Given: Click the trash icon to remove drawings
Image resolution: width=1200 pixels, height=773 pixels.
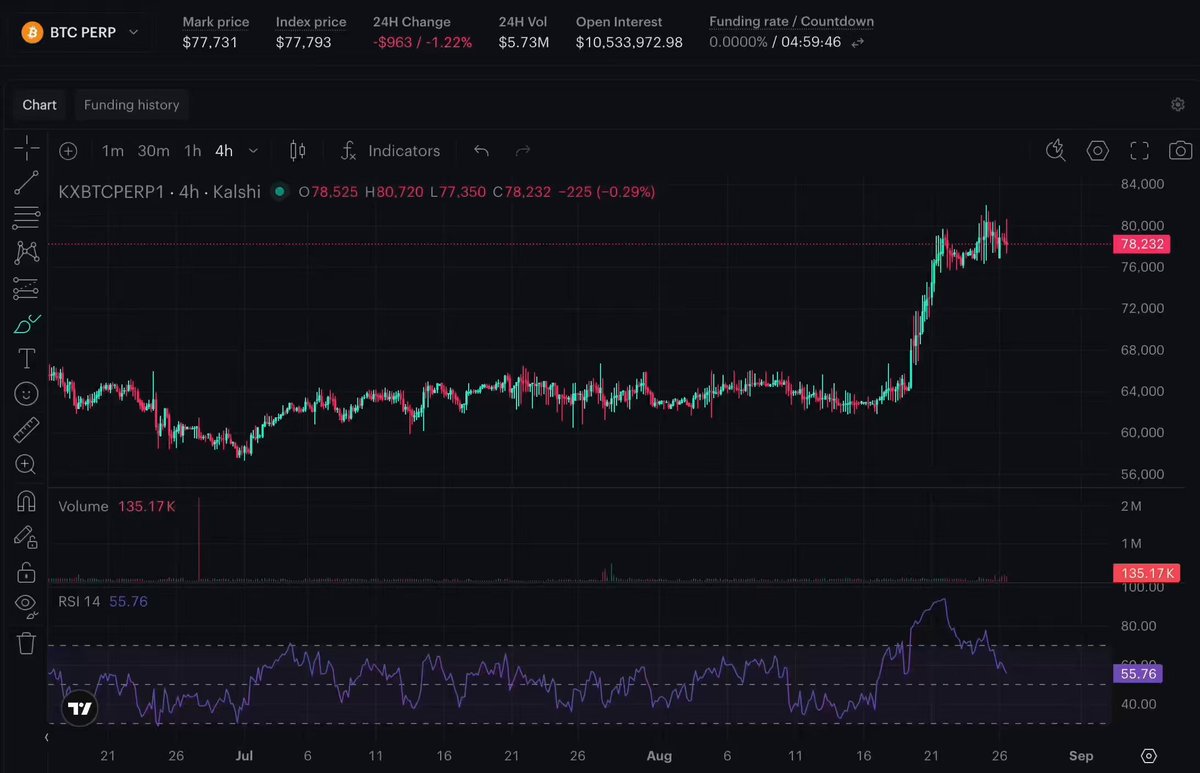Looking at the screenshot, I should 27,642.
